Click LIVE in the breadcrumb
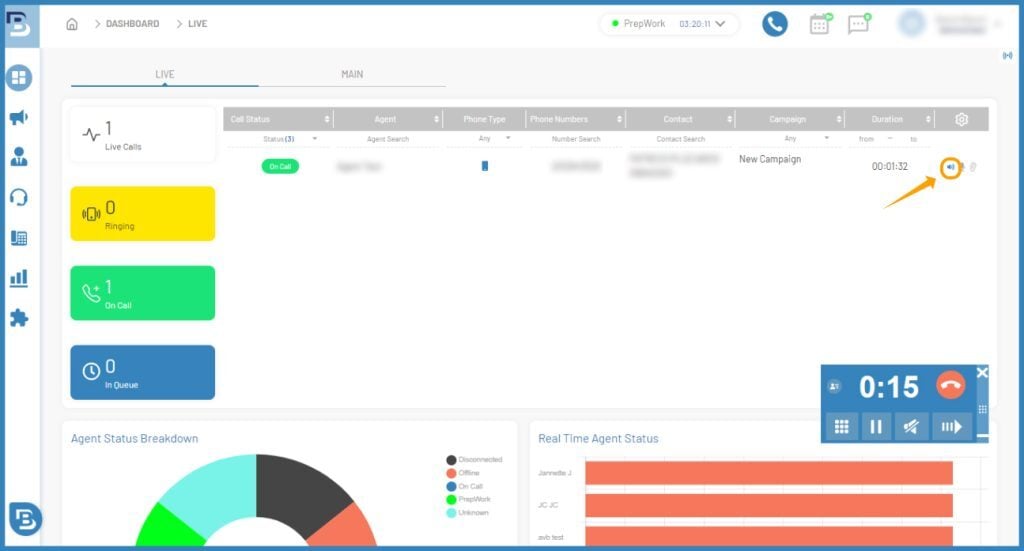1024x551 pixels. tap(197, 24)
